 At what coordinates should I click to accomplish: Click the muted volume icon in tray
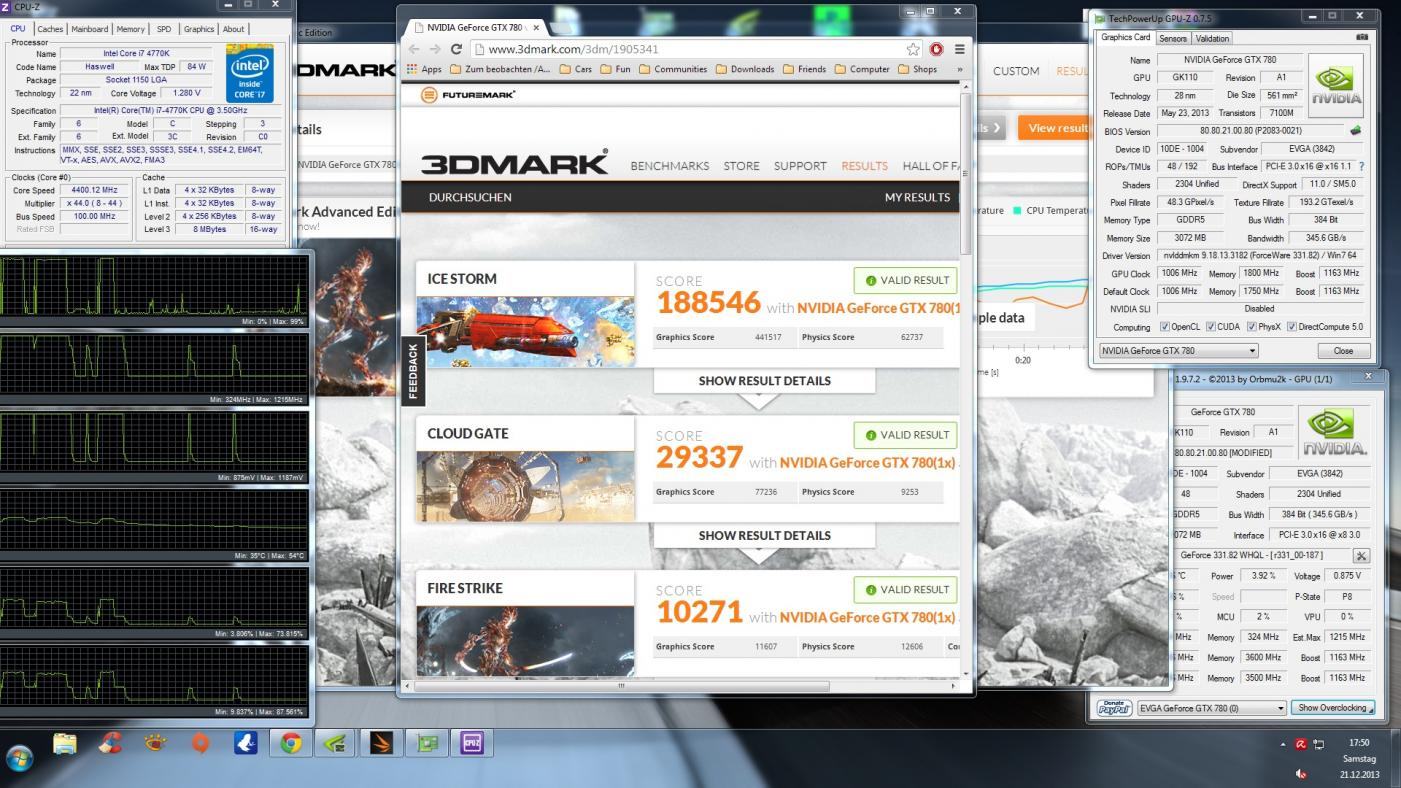pos(1301,774)
